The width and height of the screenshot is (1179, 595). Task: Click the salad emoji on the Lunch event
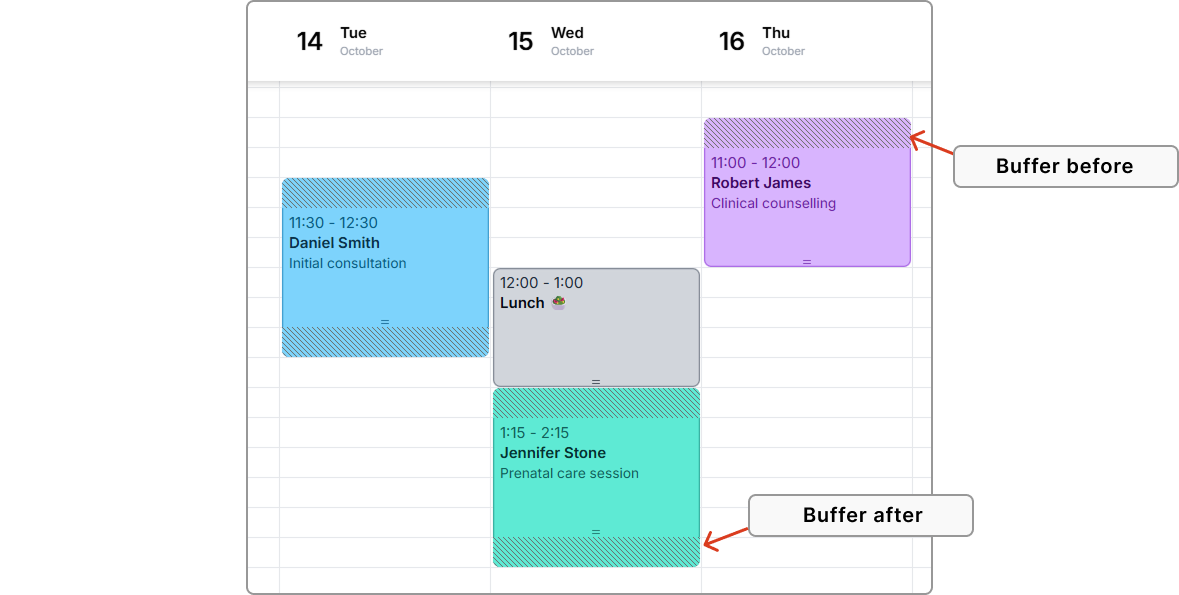pos(558,303)
